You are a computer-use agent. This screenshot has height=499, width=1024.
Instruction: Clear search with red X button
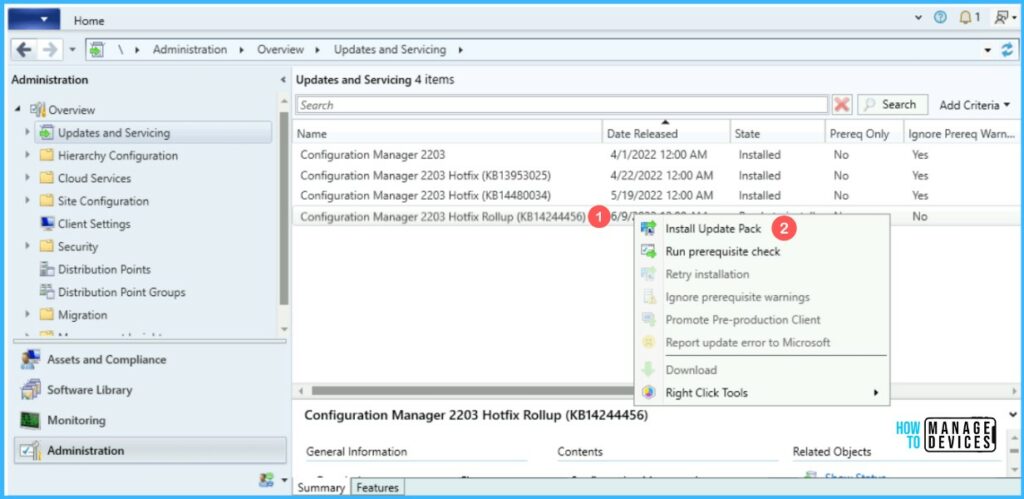tap(842, 105)
